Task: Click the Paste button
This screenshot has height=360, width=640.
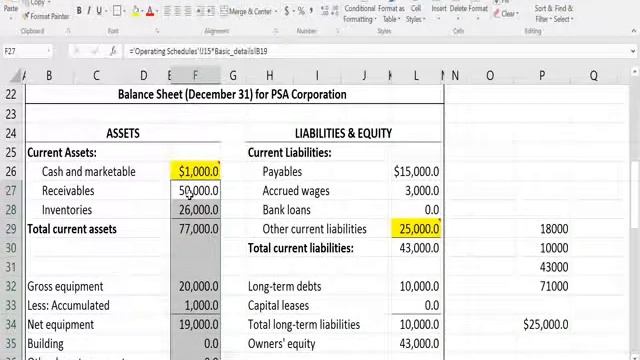Action: [11, 10]
